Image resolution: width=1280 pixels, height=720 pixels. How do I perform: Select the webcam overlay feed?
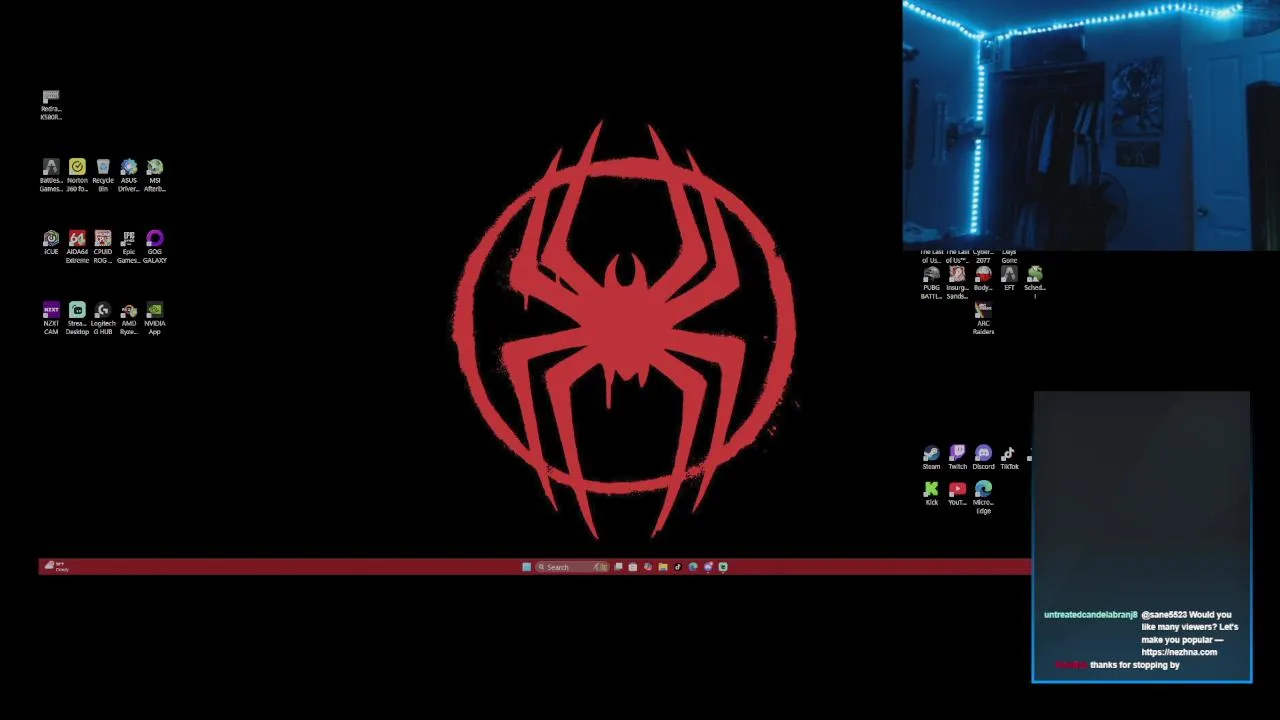point(1091,125)
